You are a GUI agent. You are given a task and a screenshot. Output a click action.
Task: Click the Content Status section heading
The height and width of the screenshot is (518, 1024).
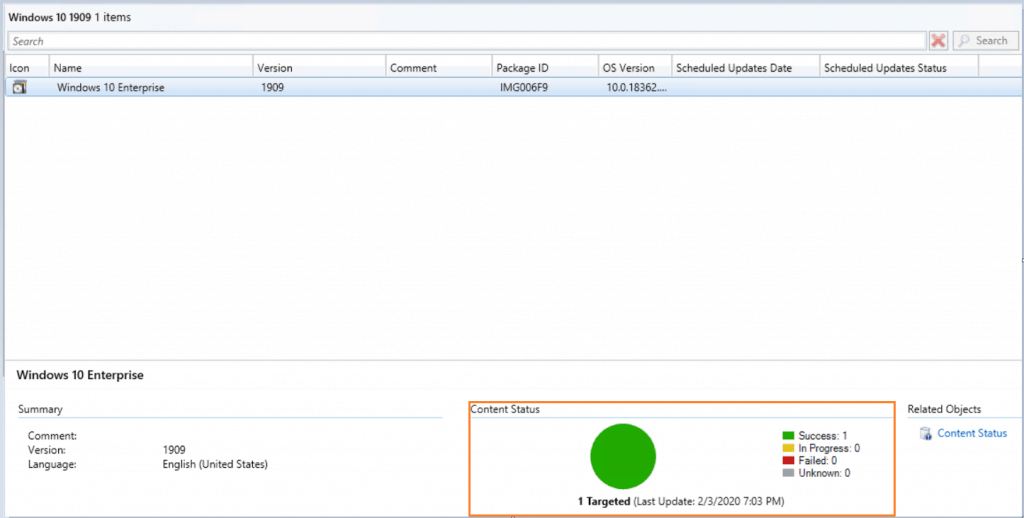[x=505, y=410]
